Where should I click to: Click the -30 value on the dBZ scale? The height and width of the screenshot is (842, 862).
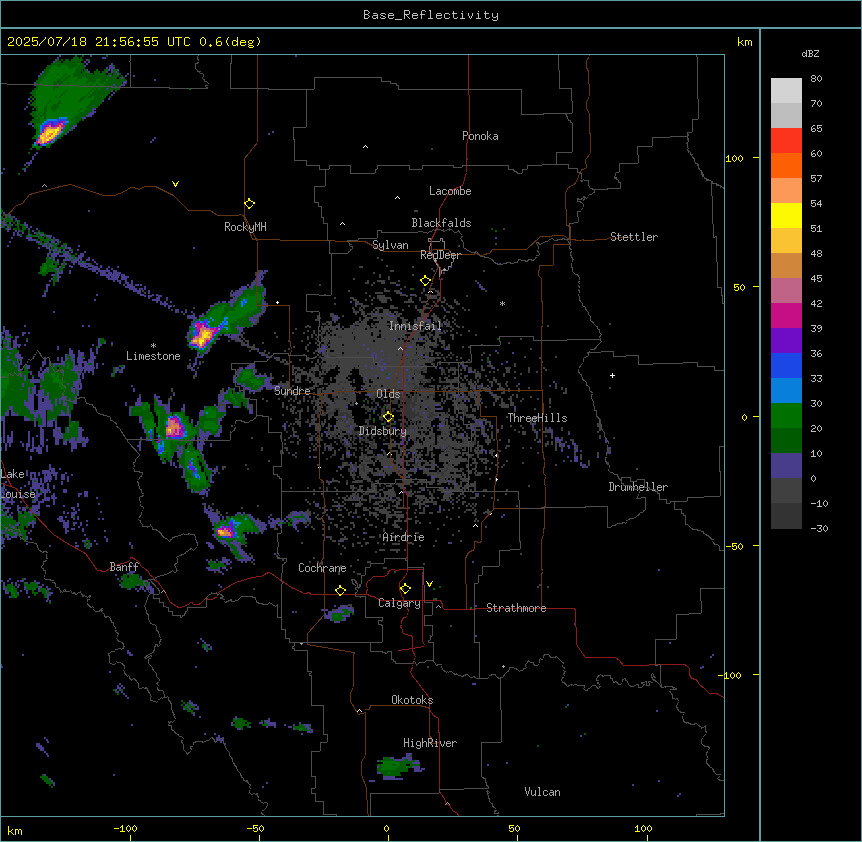coord(819,528)
